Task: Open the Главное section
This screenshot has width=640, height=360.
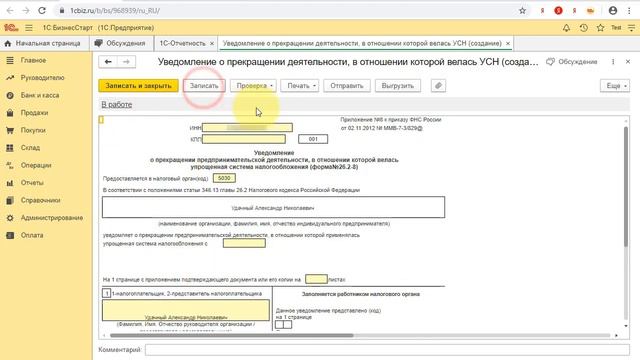Action: point(33,60)
